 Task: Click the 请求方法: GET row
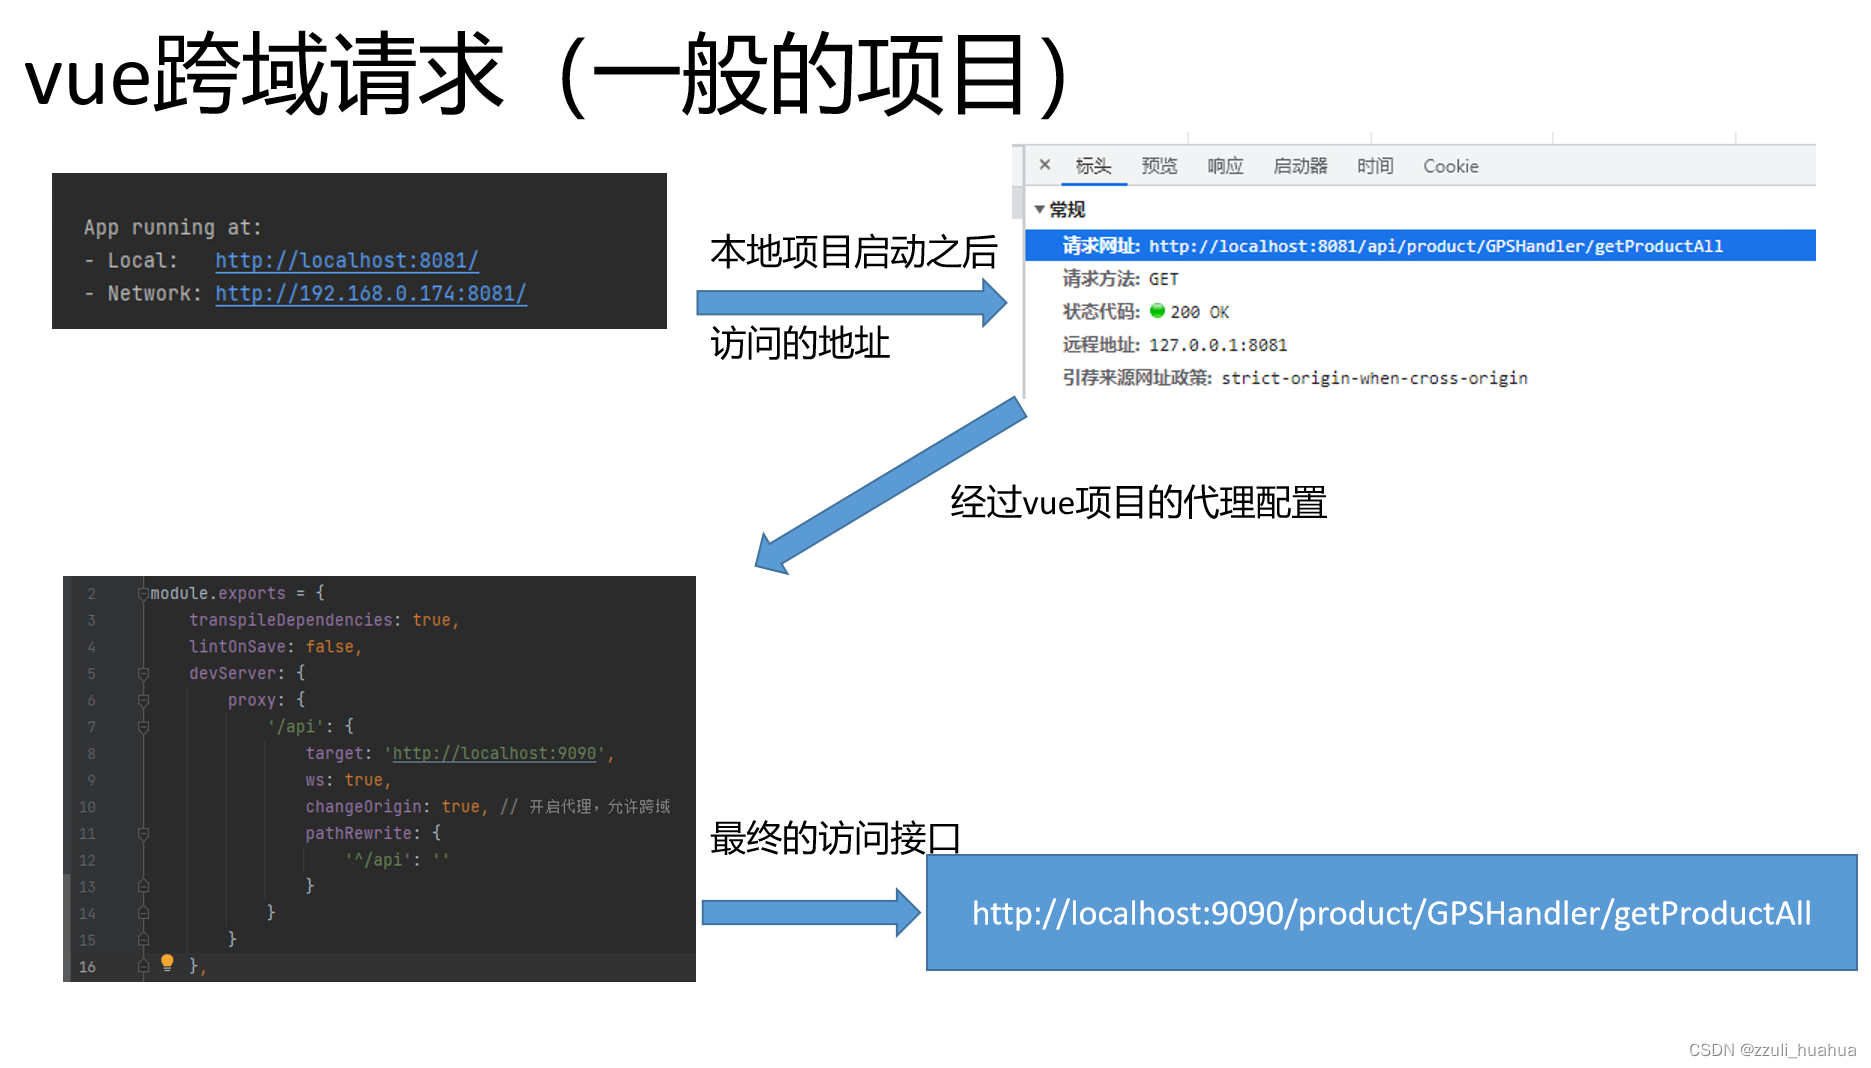[x=1121, y=279]
